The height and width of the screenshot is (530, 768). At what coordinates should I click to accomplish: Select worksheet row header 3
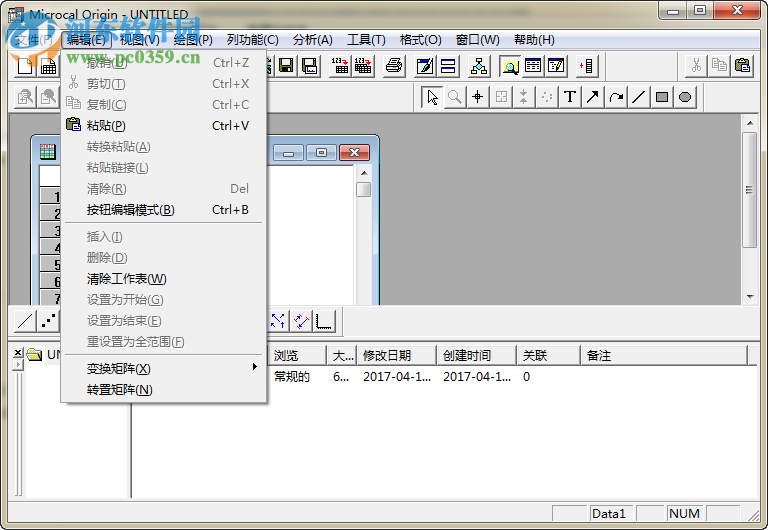coord(50,230)
